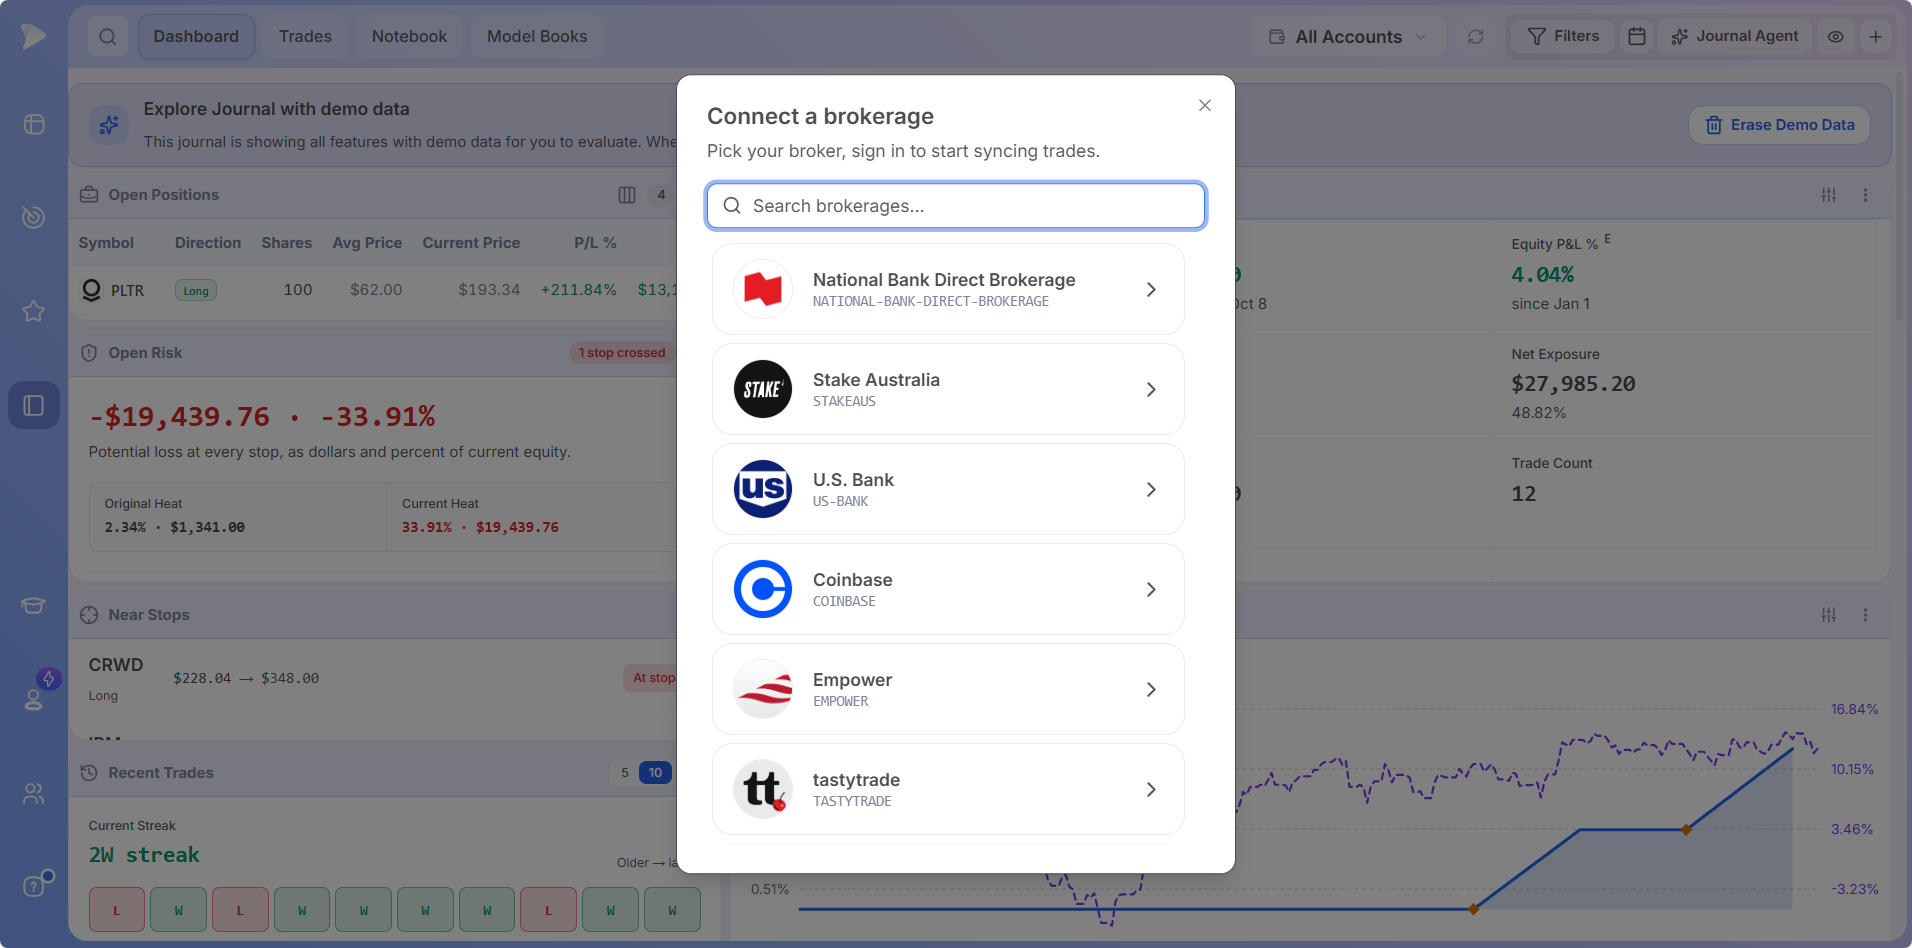Viewport: 1912px width, 948px height.
Task: Close the Connect a brokerage dialog
Action: (1205, 106)
